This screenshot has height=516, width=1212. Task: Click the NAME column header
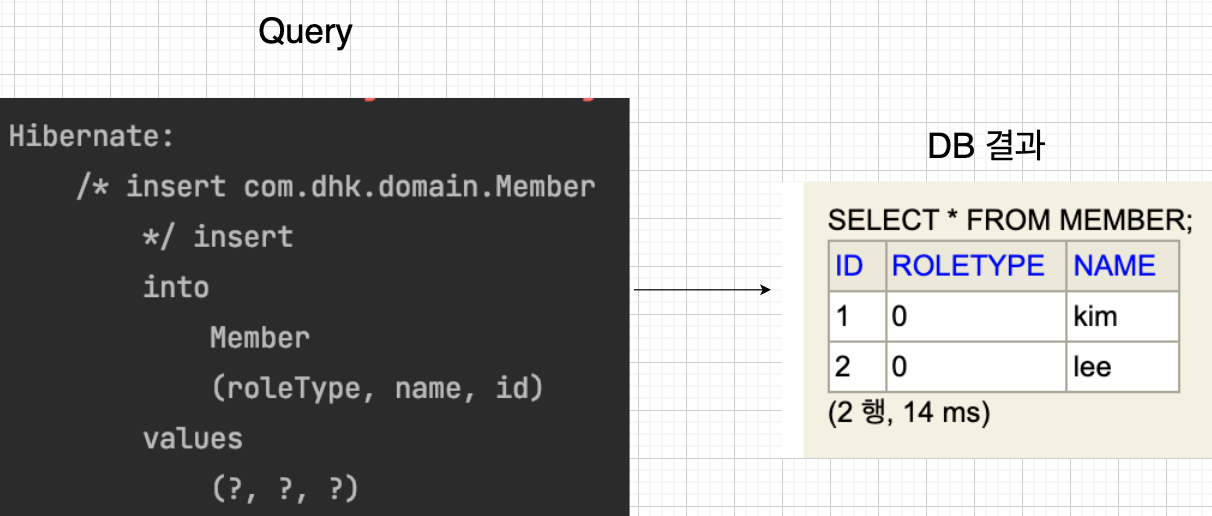pyautogui.click(x=1123, y=265)
